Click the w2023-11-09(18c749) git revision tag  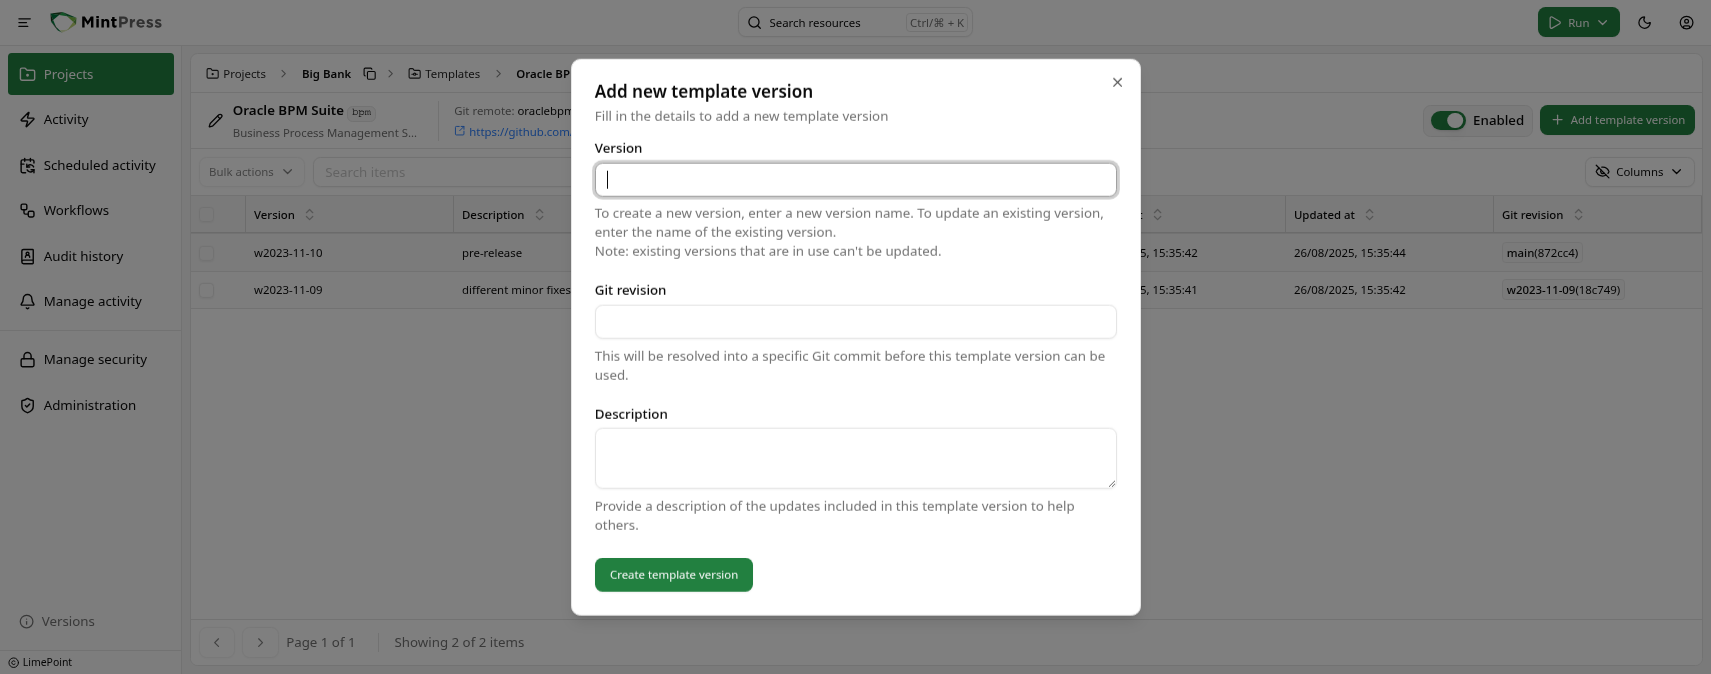pos(1563,290)
